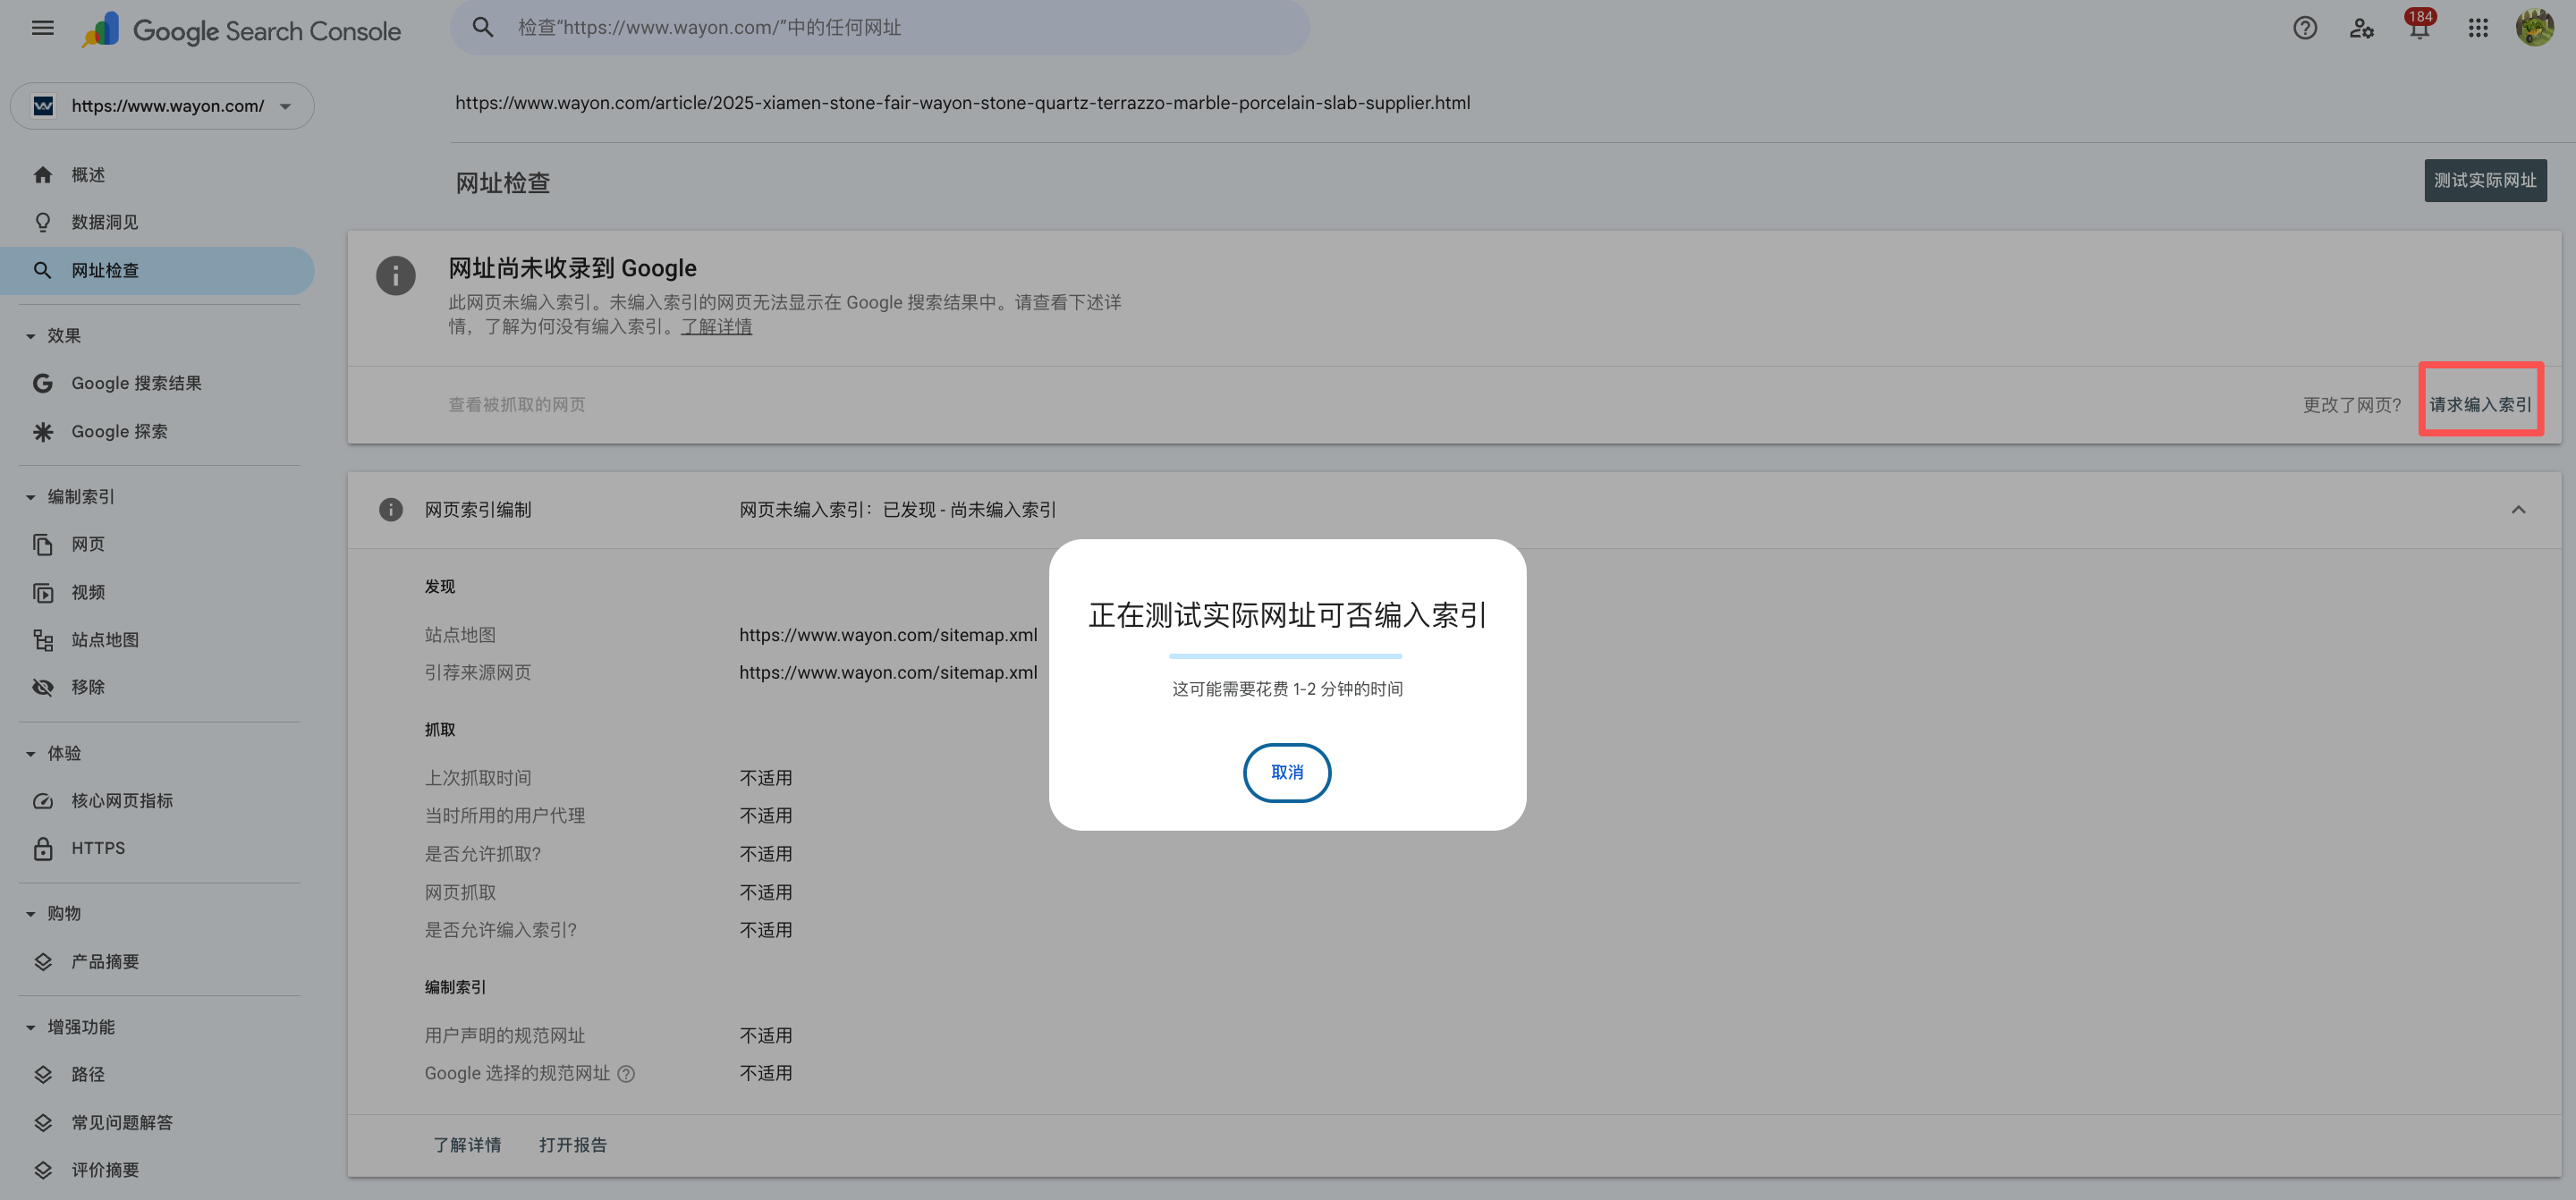Collapse the 网页索引编制 panel
The height and width of the screenshot is (1200, 2576).
[2518, 510]
